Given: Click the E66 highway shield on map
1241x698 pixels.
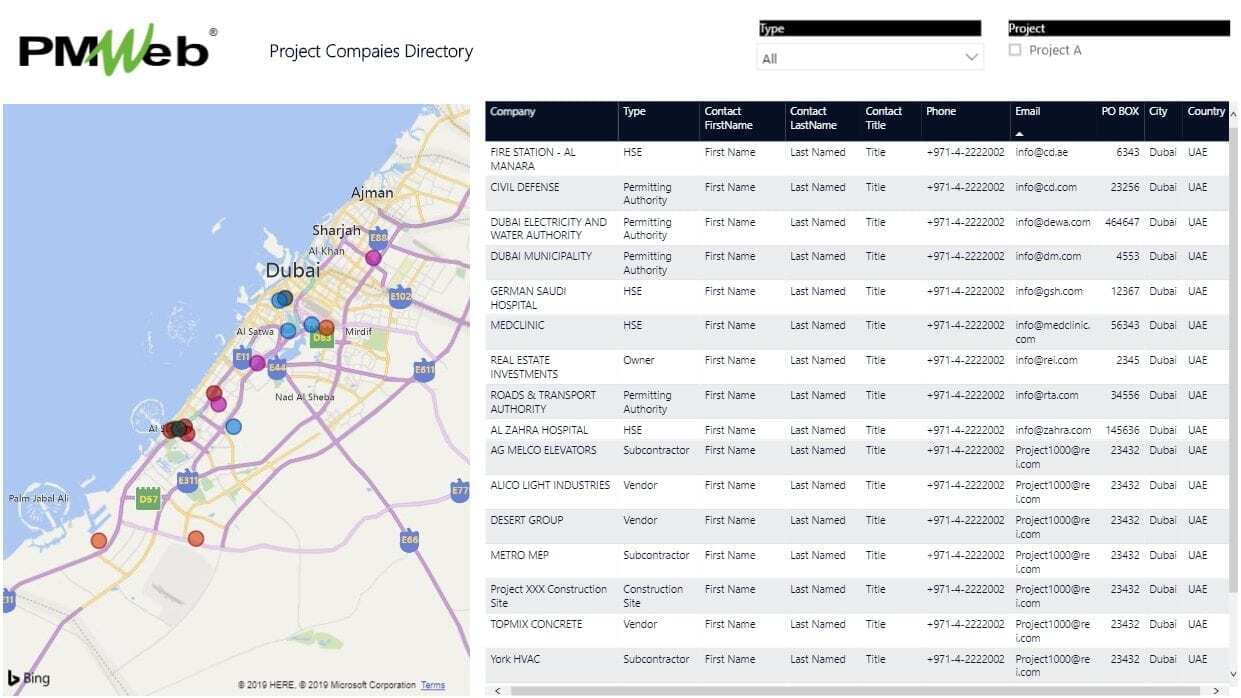Looking at the screenshot, I should pyautogui.click(x=408, y=539).
